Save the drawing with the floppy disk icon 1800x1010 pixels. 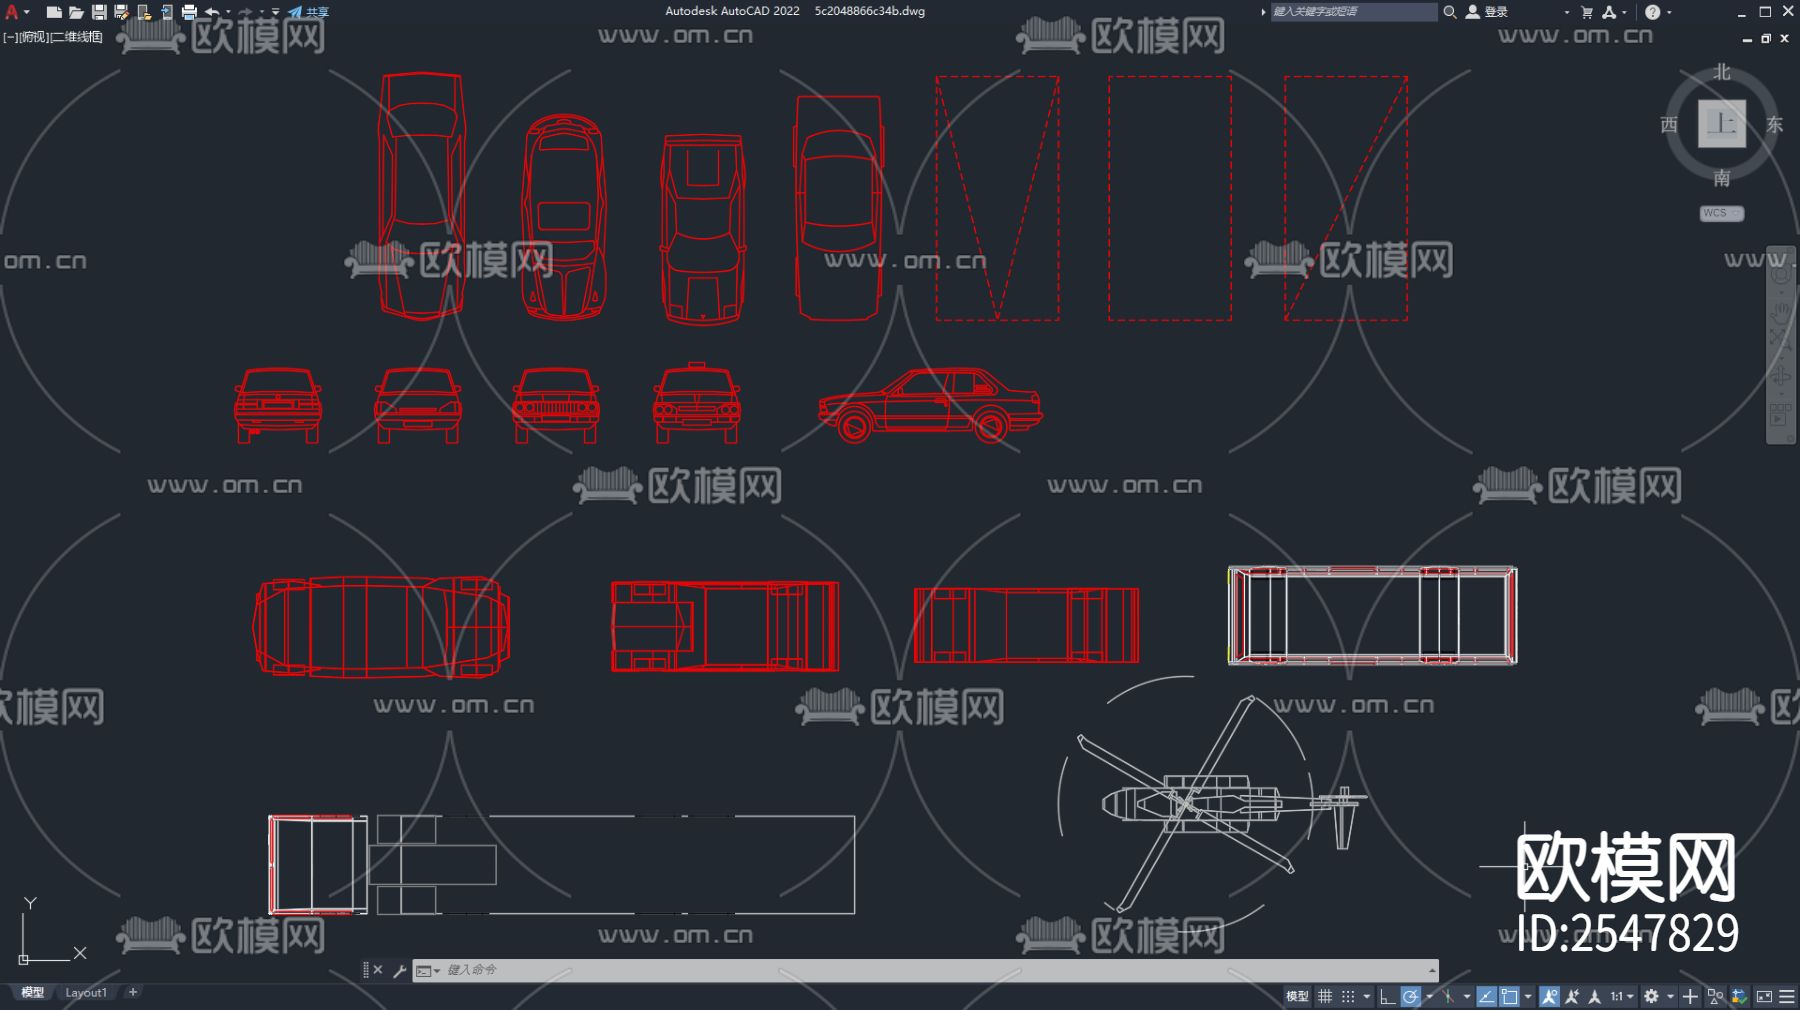click(99, 12)
